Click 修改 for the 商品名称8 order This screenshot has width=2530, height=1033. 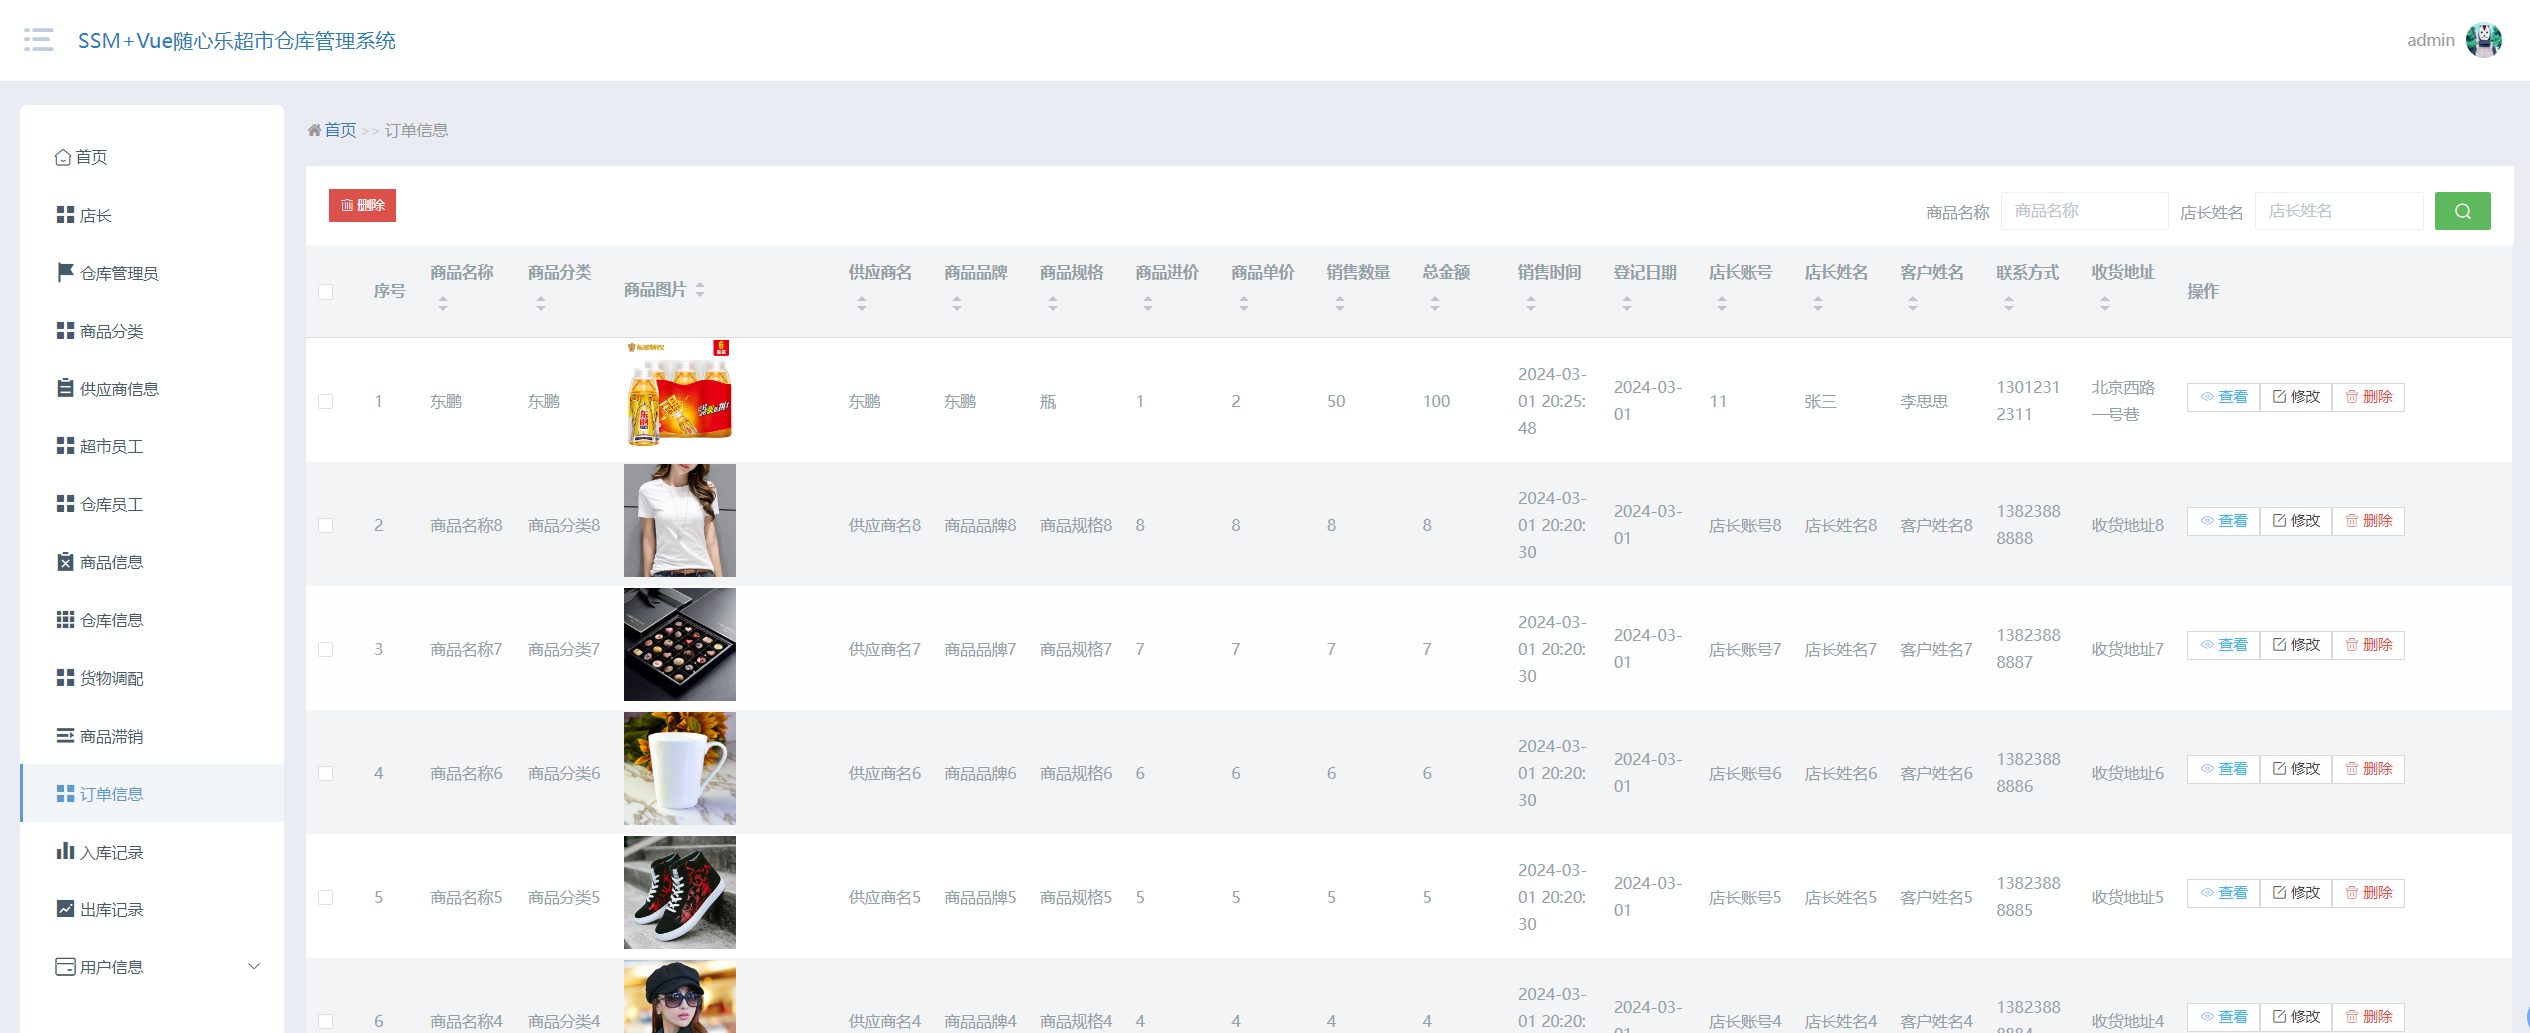pos(2296,521)
